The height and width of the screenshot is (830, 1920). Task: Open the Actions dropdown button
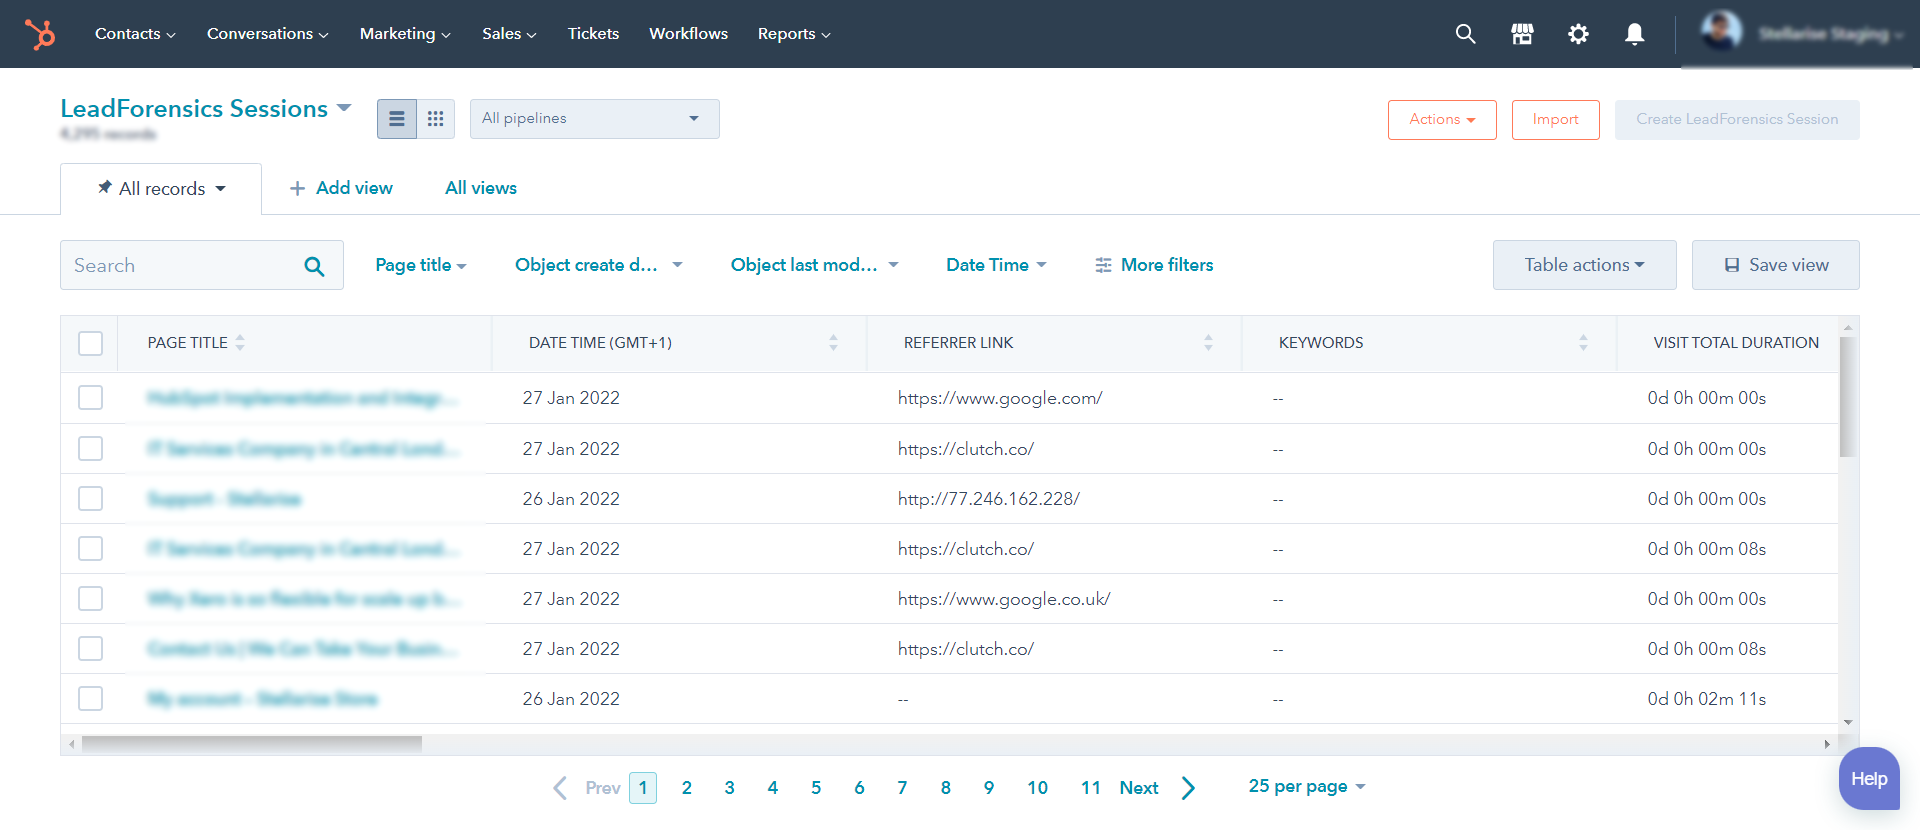pos(1442,120)
